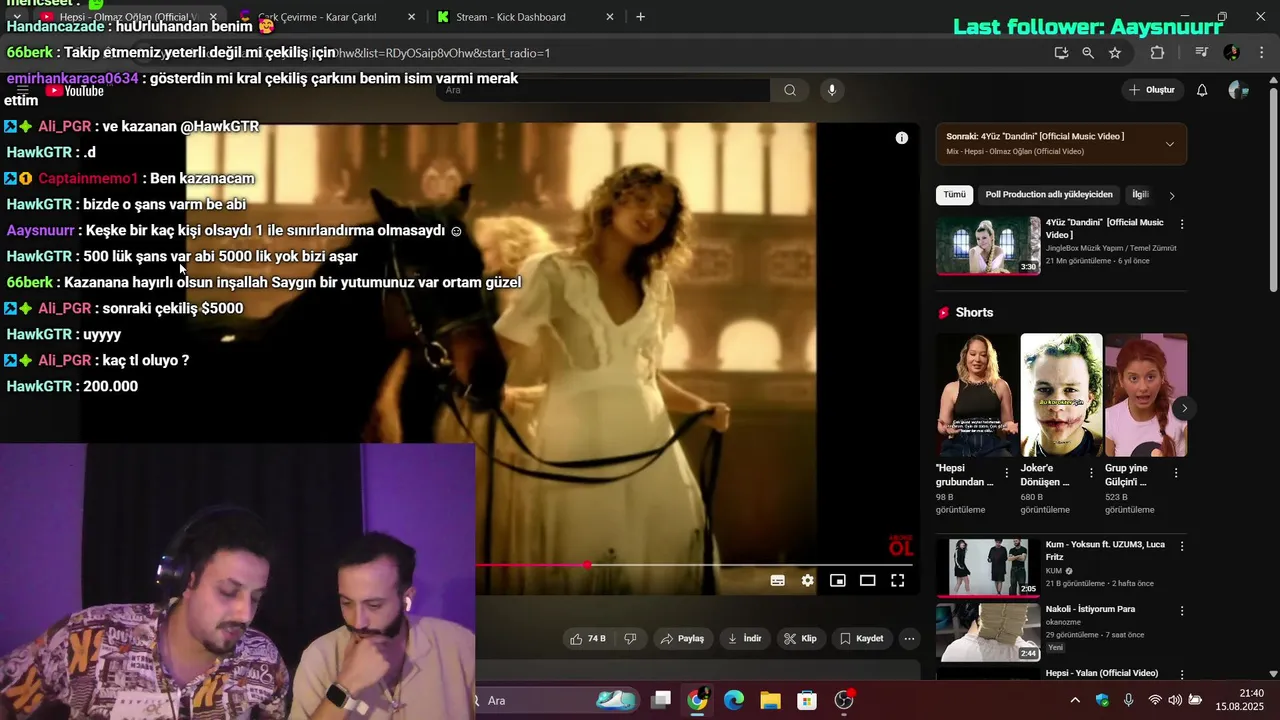Start voice search with microphone icon

(831, 90)
